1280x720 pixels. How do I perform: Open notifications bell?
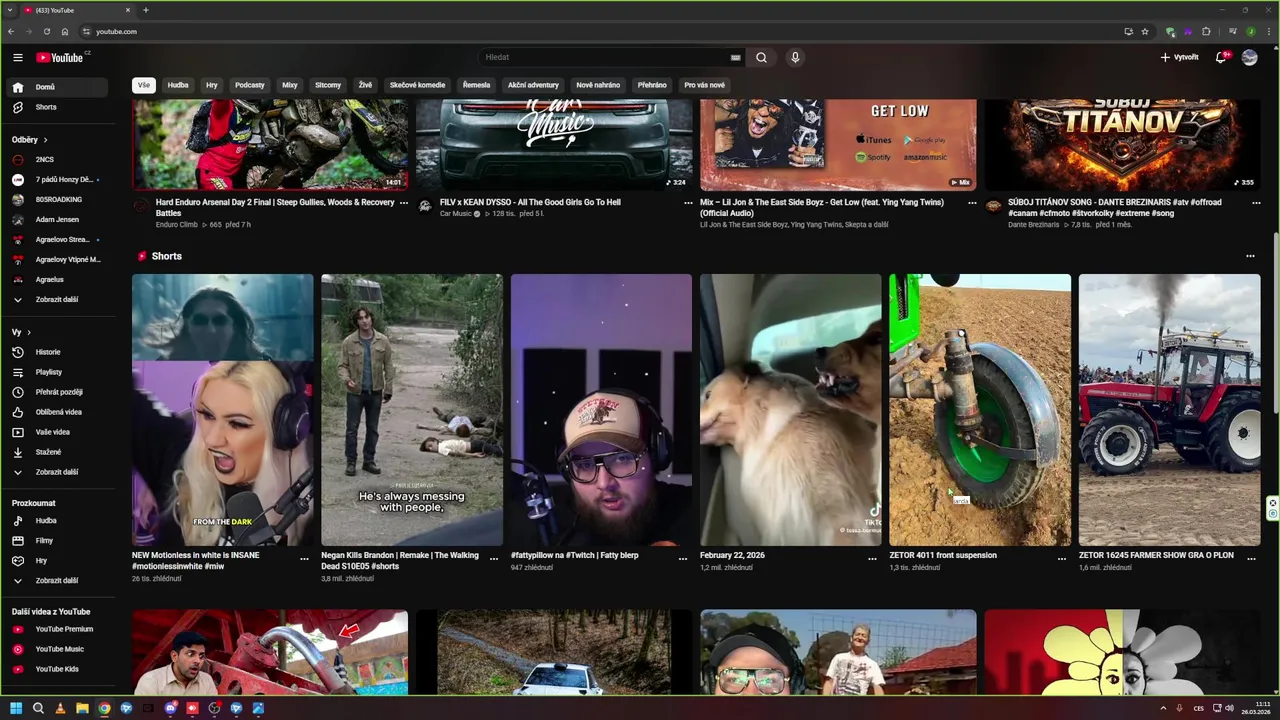1220,57
